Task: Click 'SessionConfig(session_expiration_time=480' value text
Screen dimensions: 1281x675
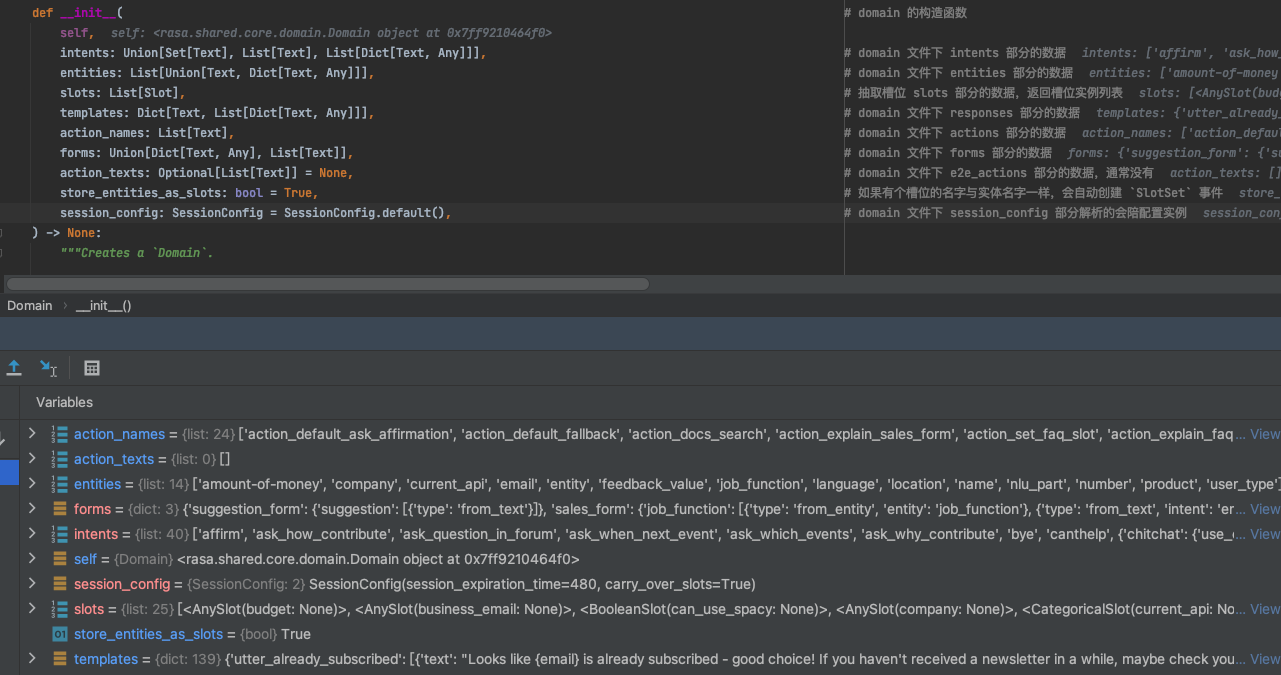Action: coord(532,584)
